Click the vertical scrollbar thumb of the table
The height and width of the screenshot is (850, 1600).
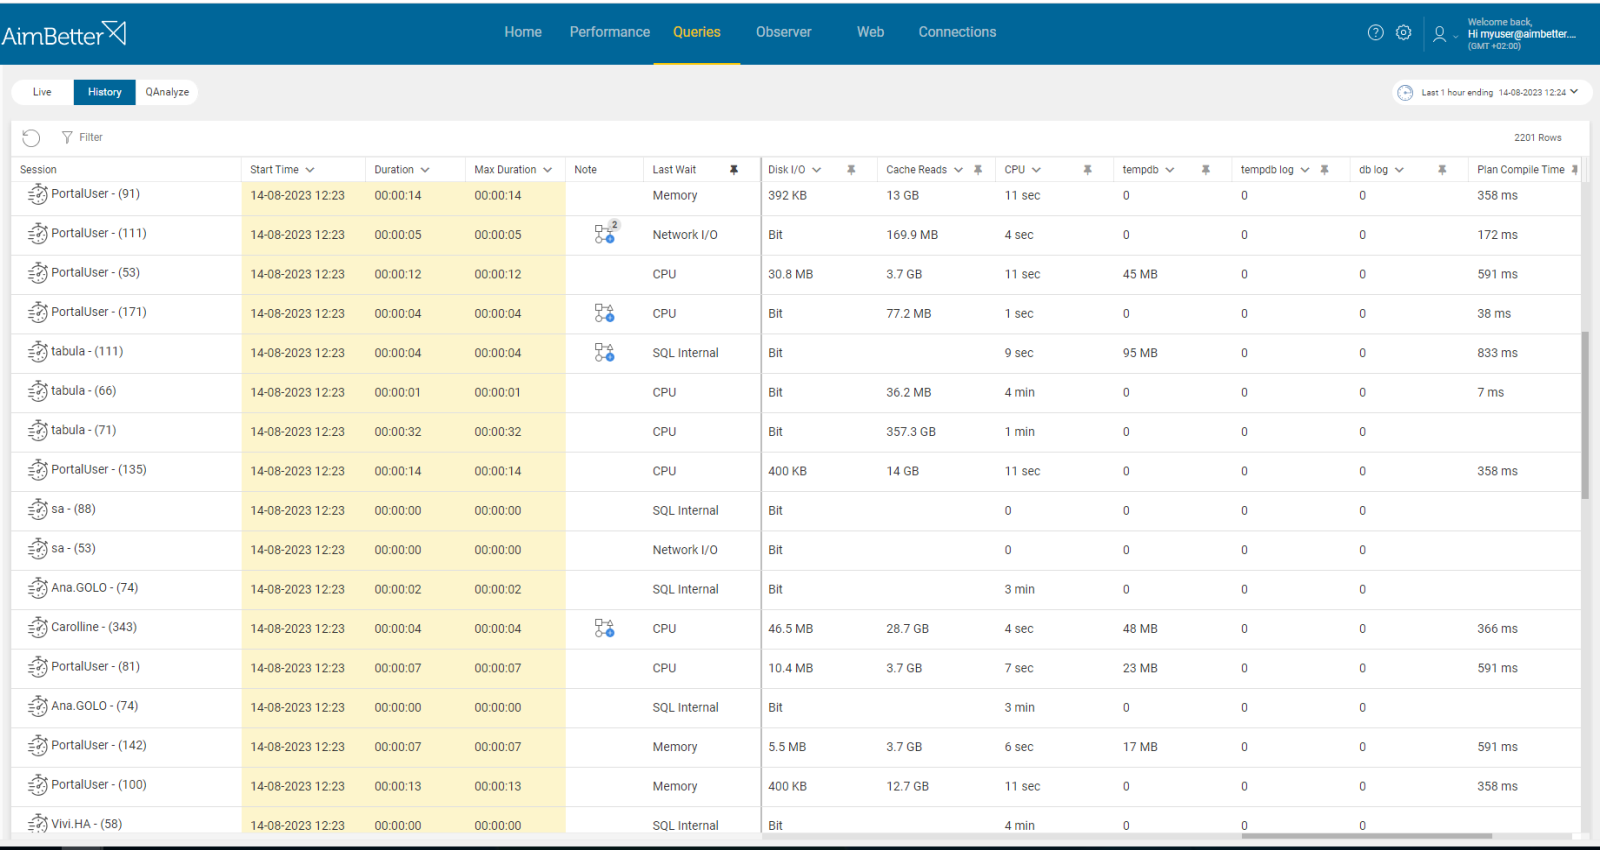pyautogui.click(x=1585, y=415)
